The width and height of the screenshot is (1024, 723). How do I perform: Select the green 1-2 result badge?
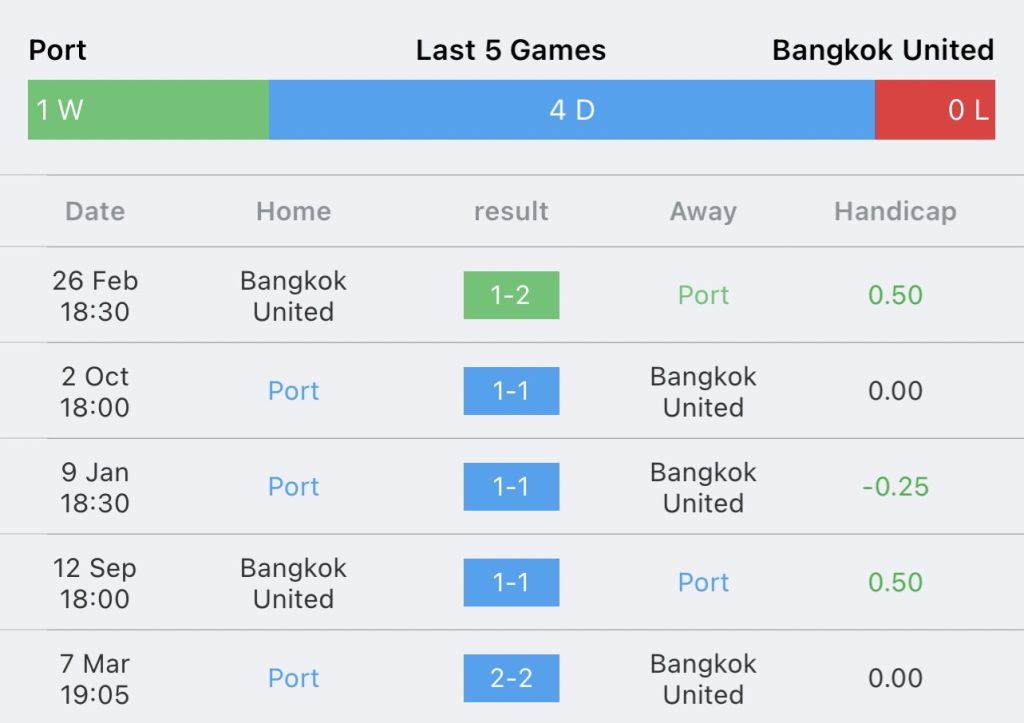coord(511,295)
